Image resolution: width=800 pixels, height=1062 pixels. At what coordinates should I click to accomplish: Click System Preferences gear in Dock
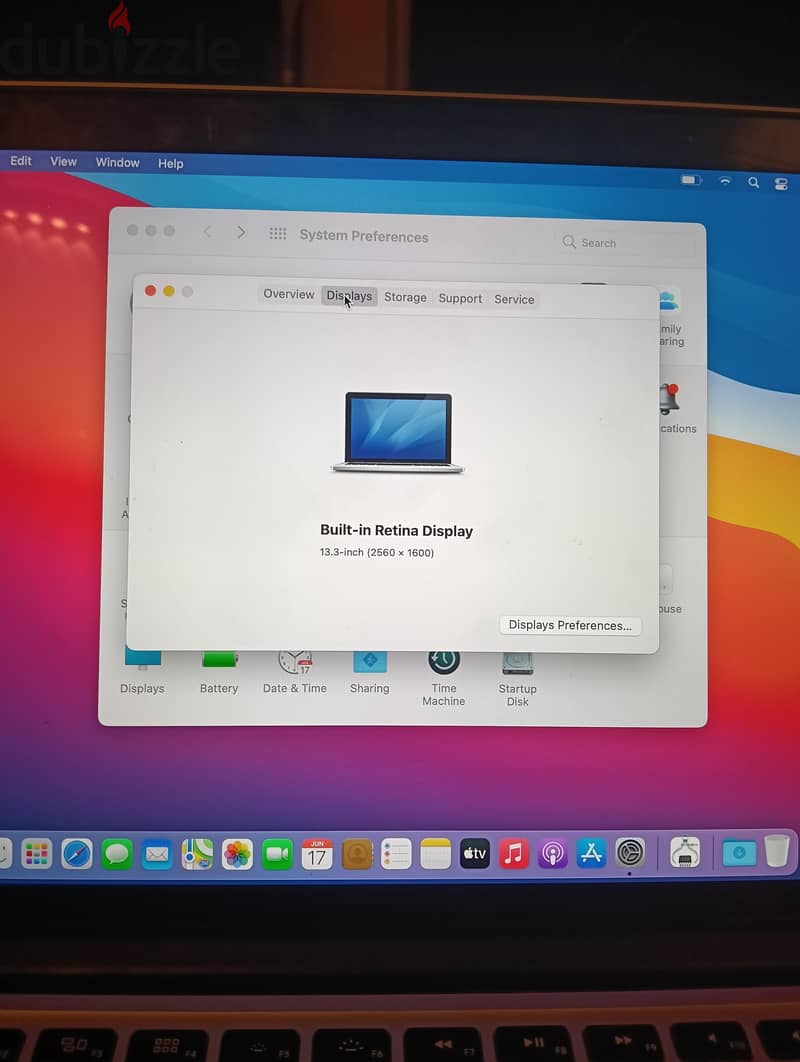click(630, 853)
